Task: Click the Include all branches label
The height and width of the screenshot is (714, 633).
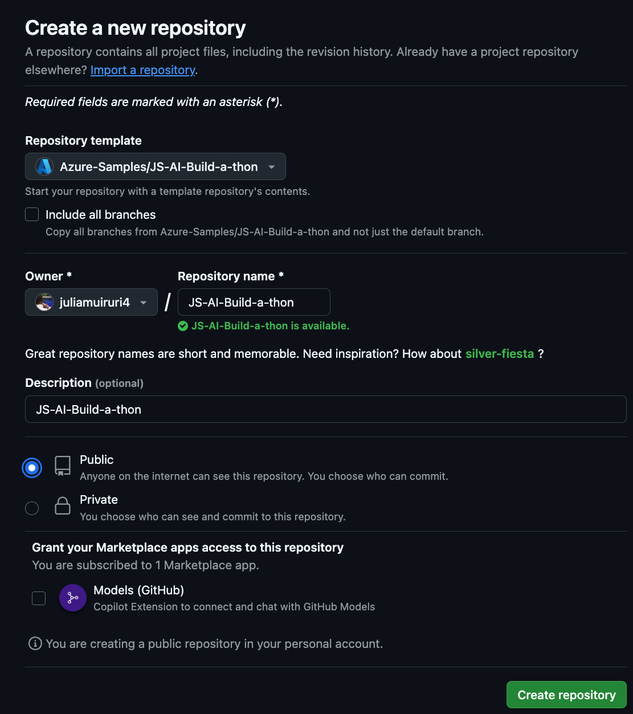Action: pyautogui.click(x=101, y=214)
